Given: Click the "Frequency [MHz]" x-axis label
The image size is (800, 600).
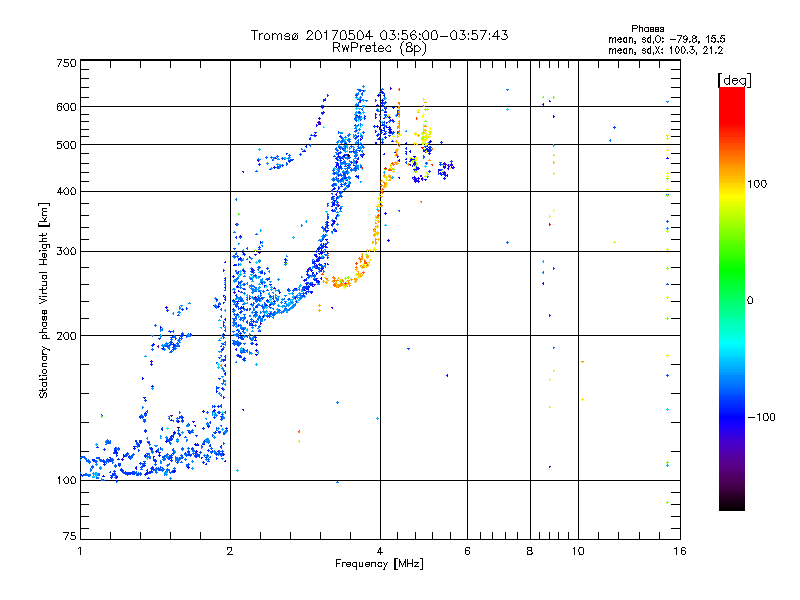Looking at the screenshot, I should coord(379,565).
